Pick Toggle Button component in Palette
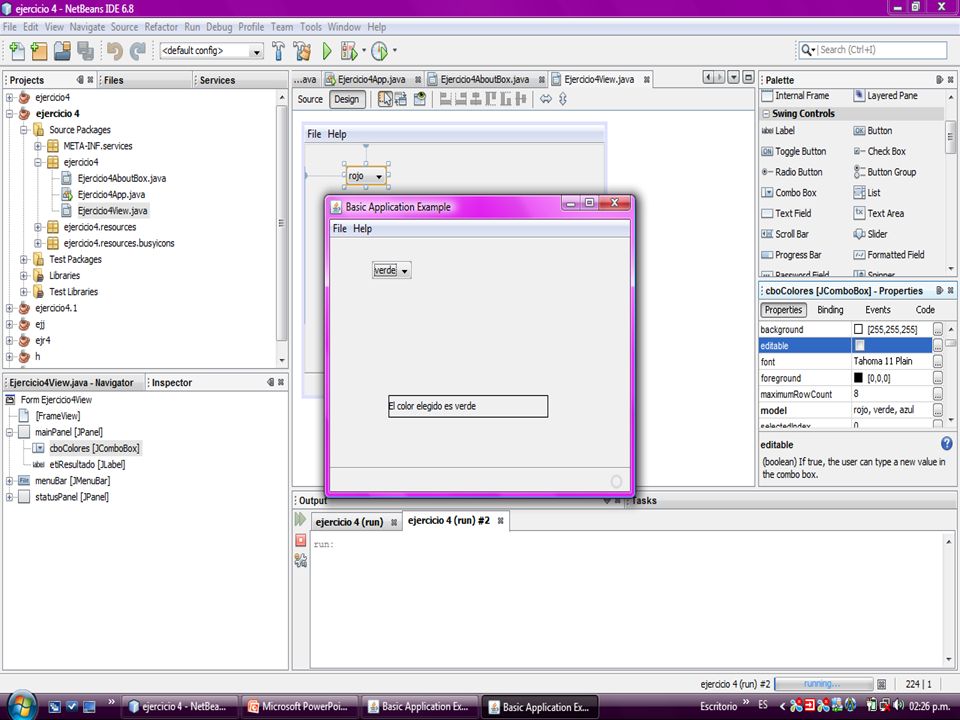 (793, 151)
